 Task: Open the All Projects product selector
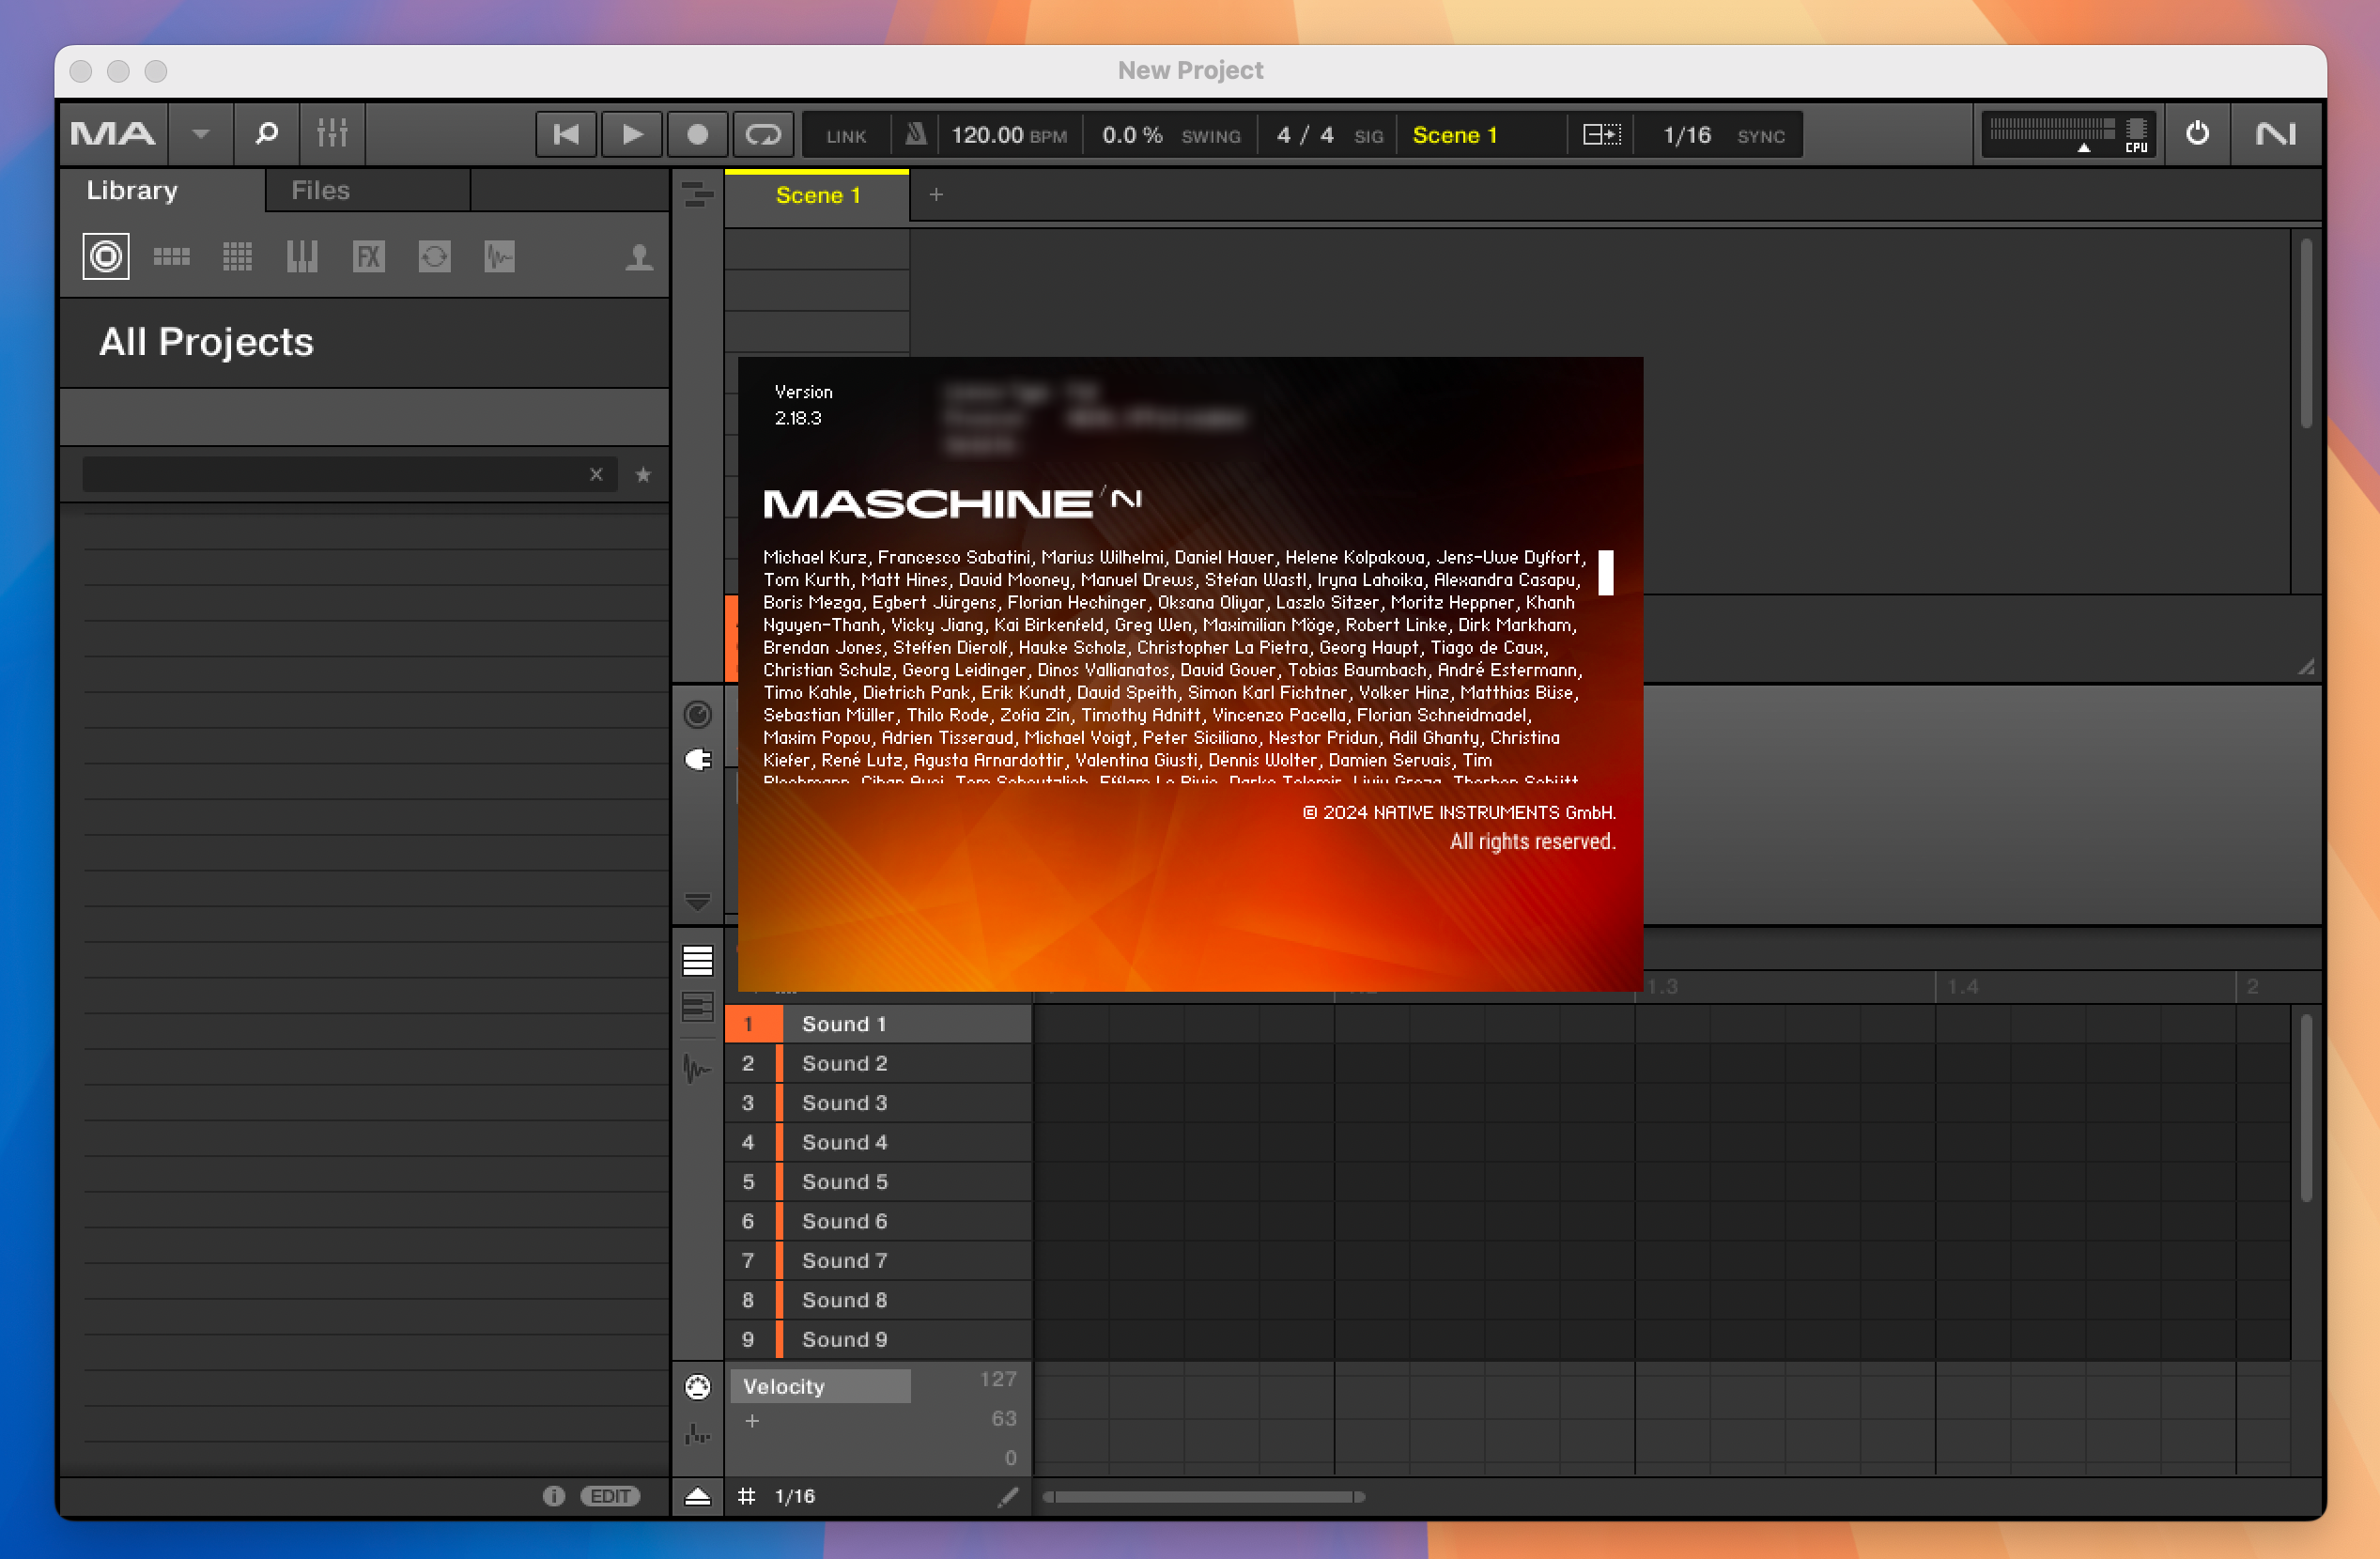pos(364,342)
